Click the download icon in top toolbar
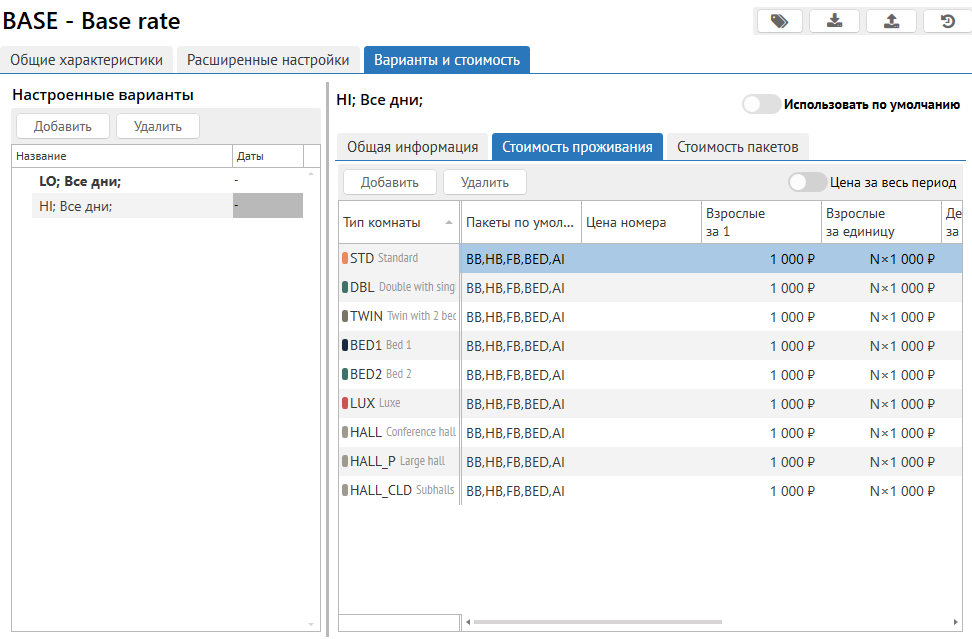The width and height of the screenshot is (972, 639). (x=834, y=21)
